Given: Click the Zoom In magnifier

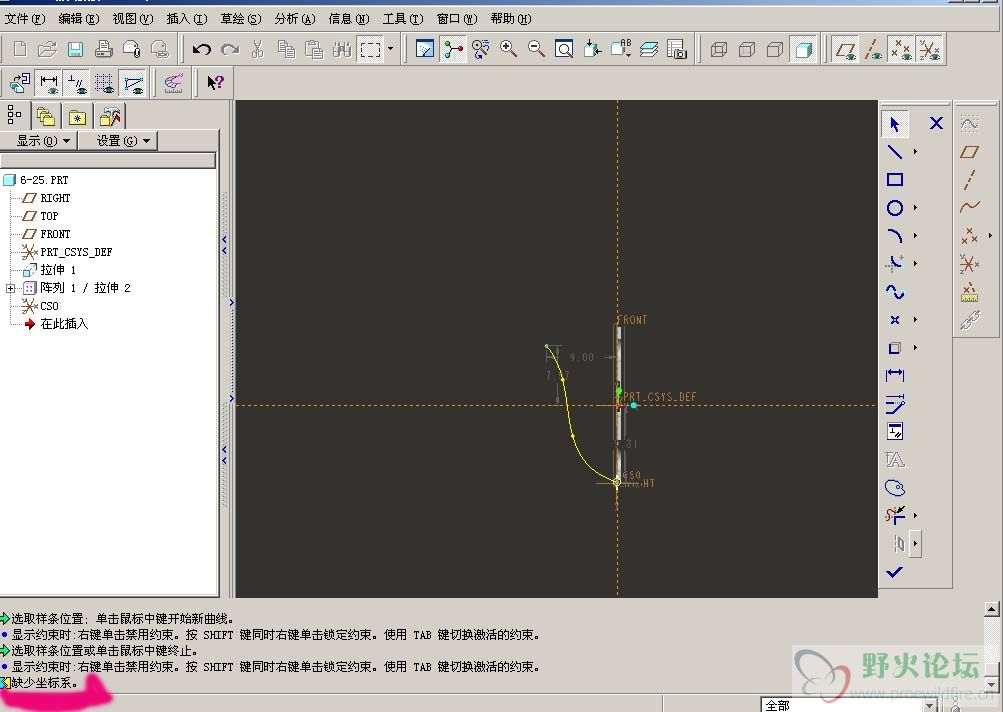Looking at the screenshot, I should (509, 49).
